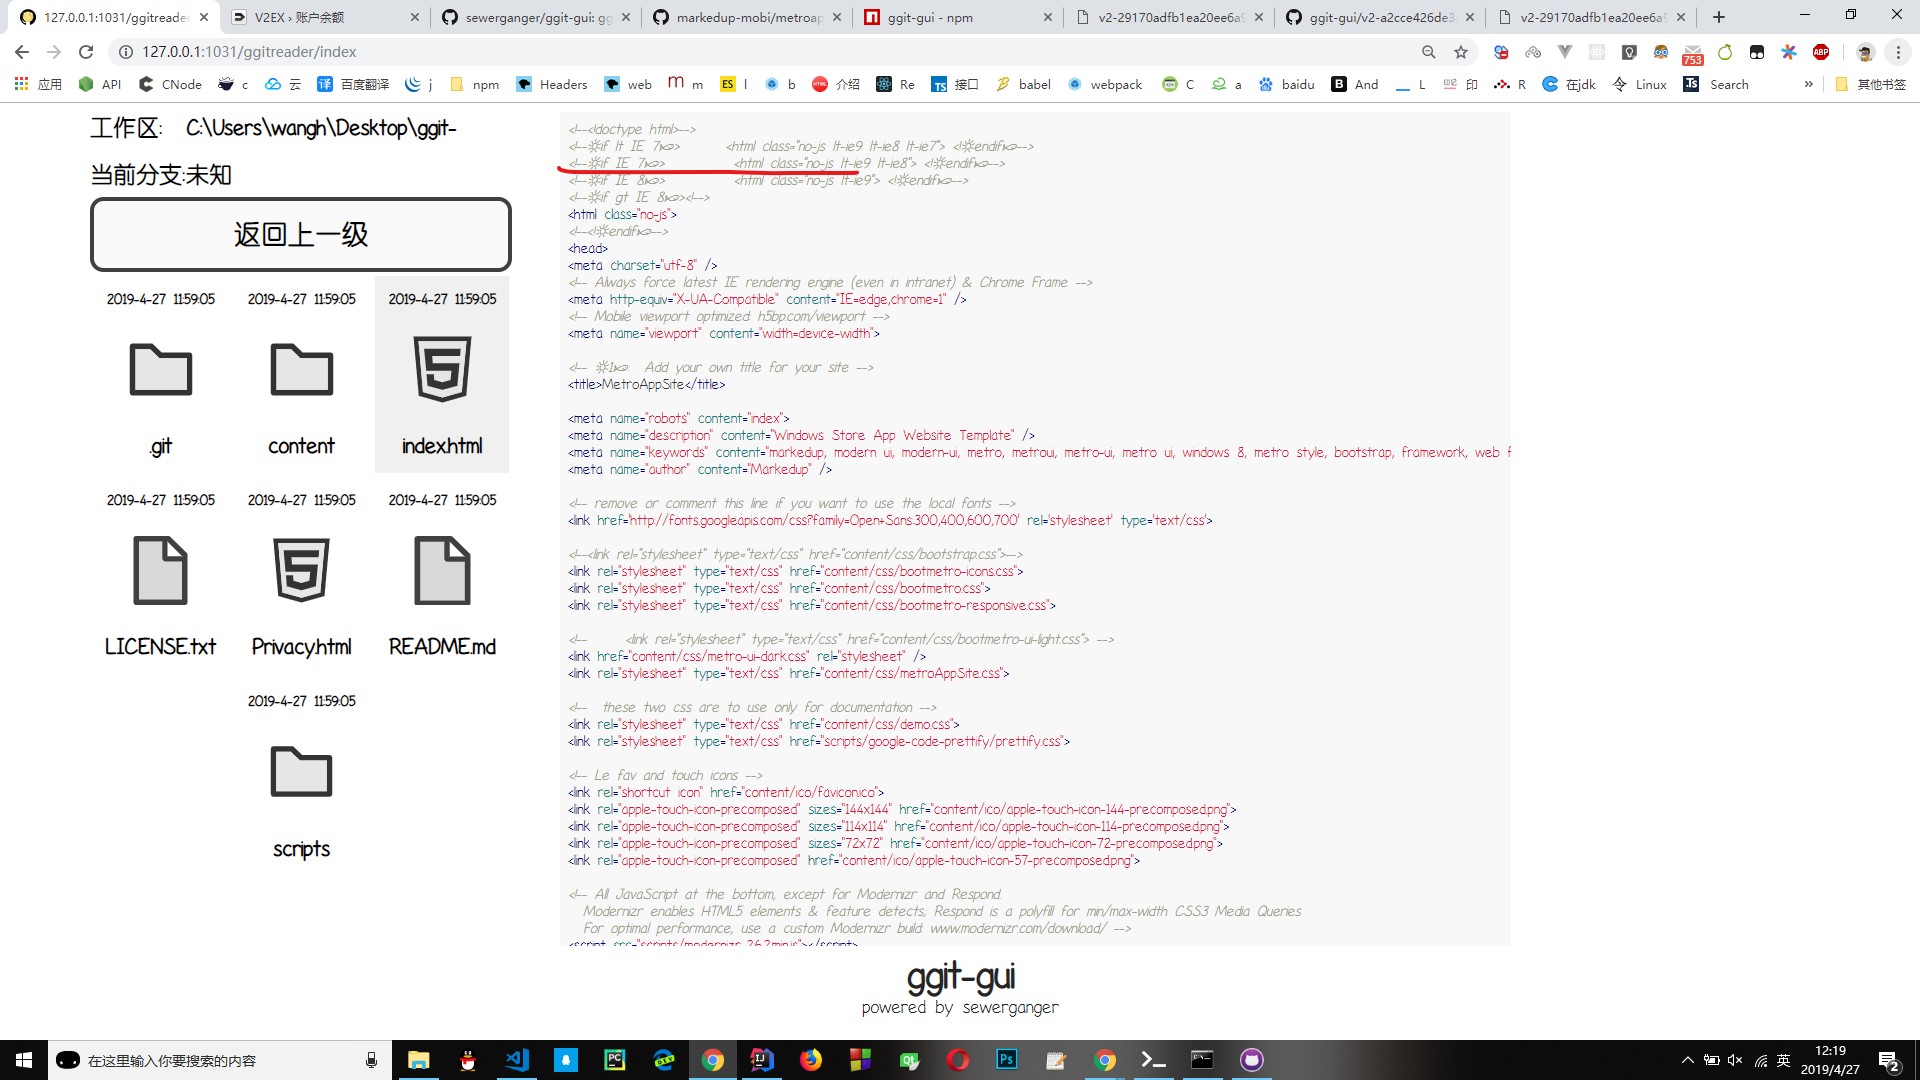The image size is (1920, 1080).
Task: Switch to the V2EX tab
Action: pyautogui.click(x=320, y=17)
